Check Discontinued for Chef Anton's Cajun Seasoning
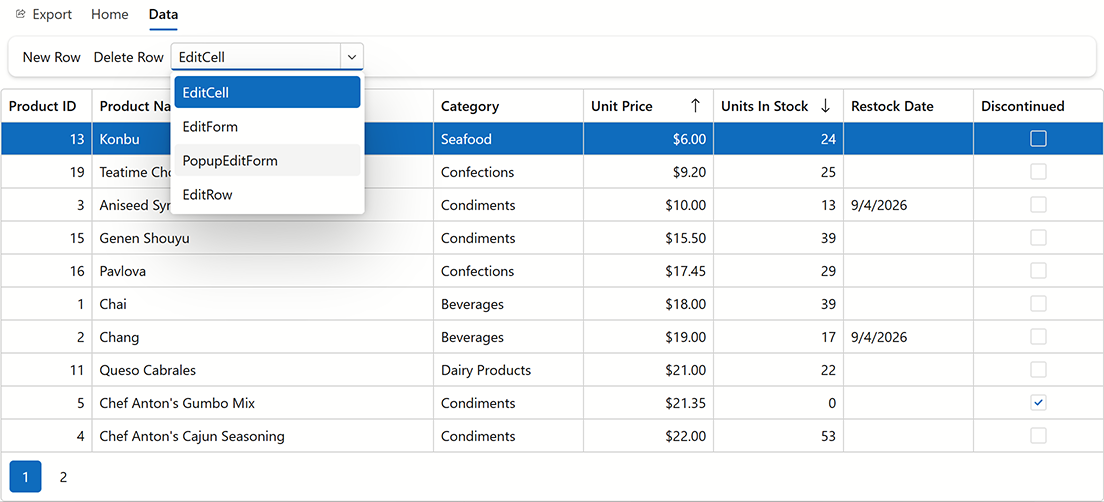The width and height of the screenshot is (1104, 502). tap(1038, 436)
